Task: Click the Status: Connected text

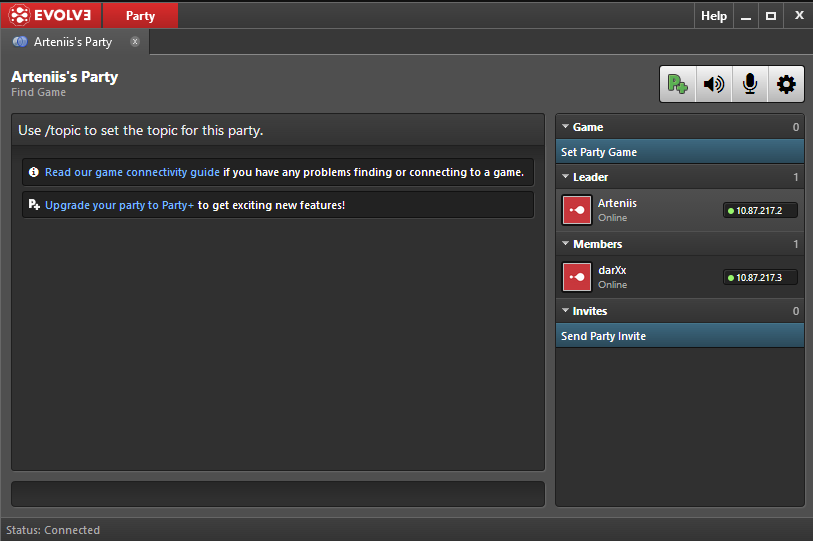Action: click(x=53, y=530)
